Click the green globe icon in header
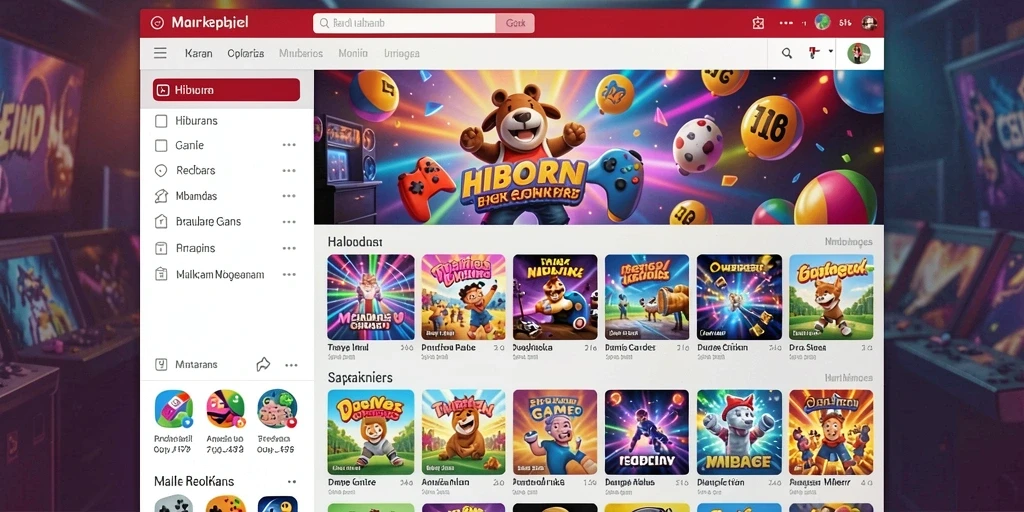1024x512 pixels. 822,22
